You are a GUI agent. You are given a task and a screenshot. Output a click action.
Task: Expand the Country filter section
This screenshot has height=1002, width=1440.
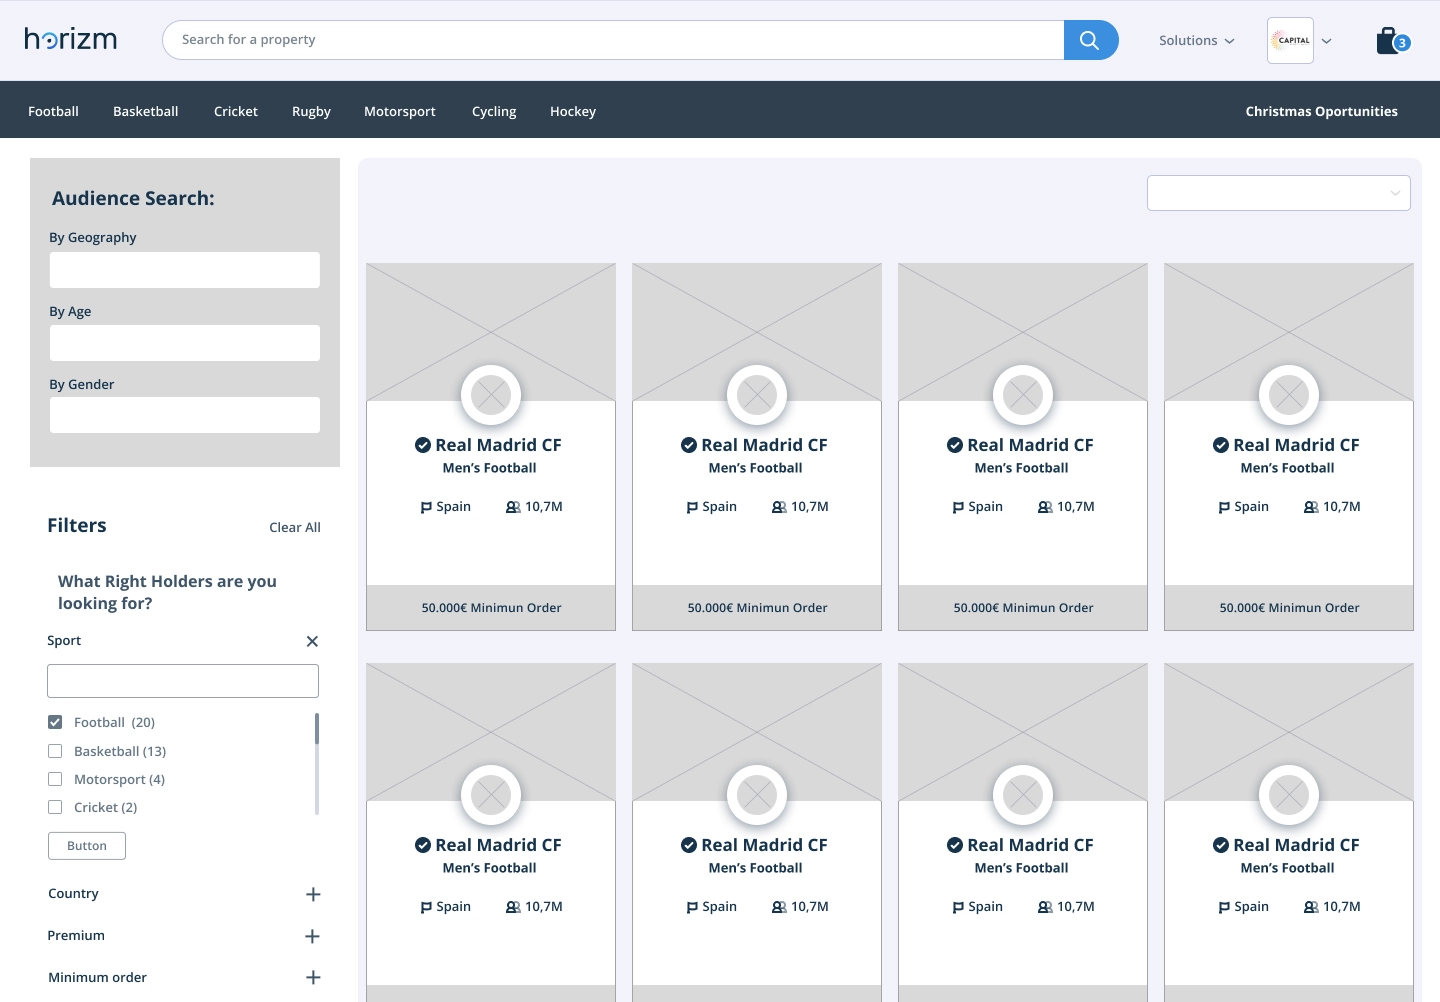pos(313,894)
